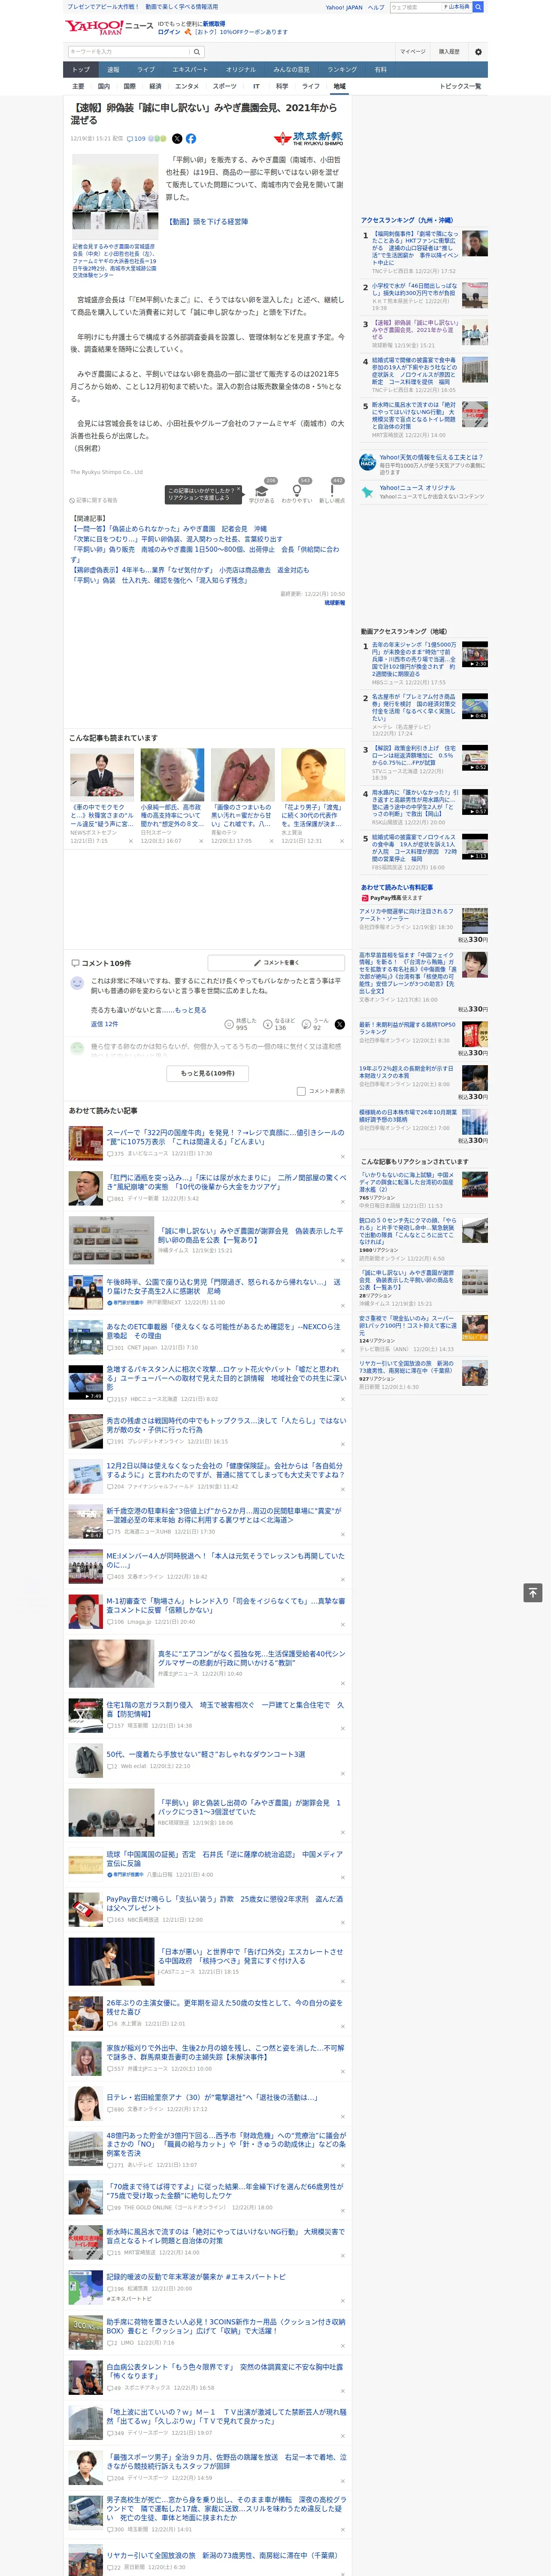Expand first comment with もっと見る
Screen dimensions: 551x2576
pos(191,1010)
